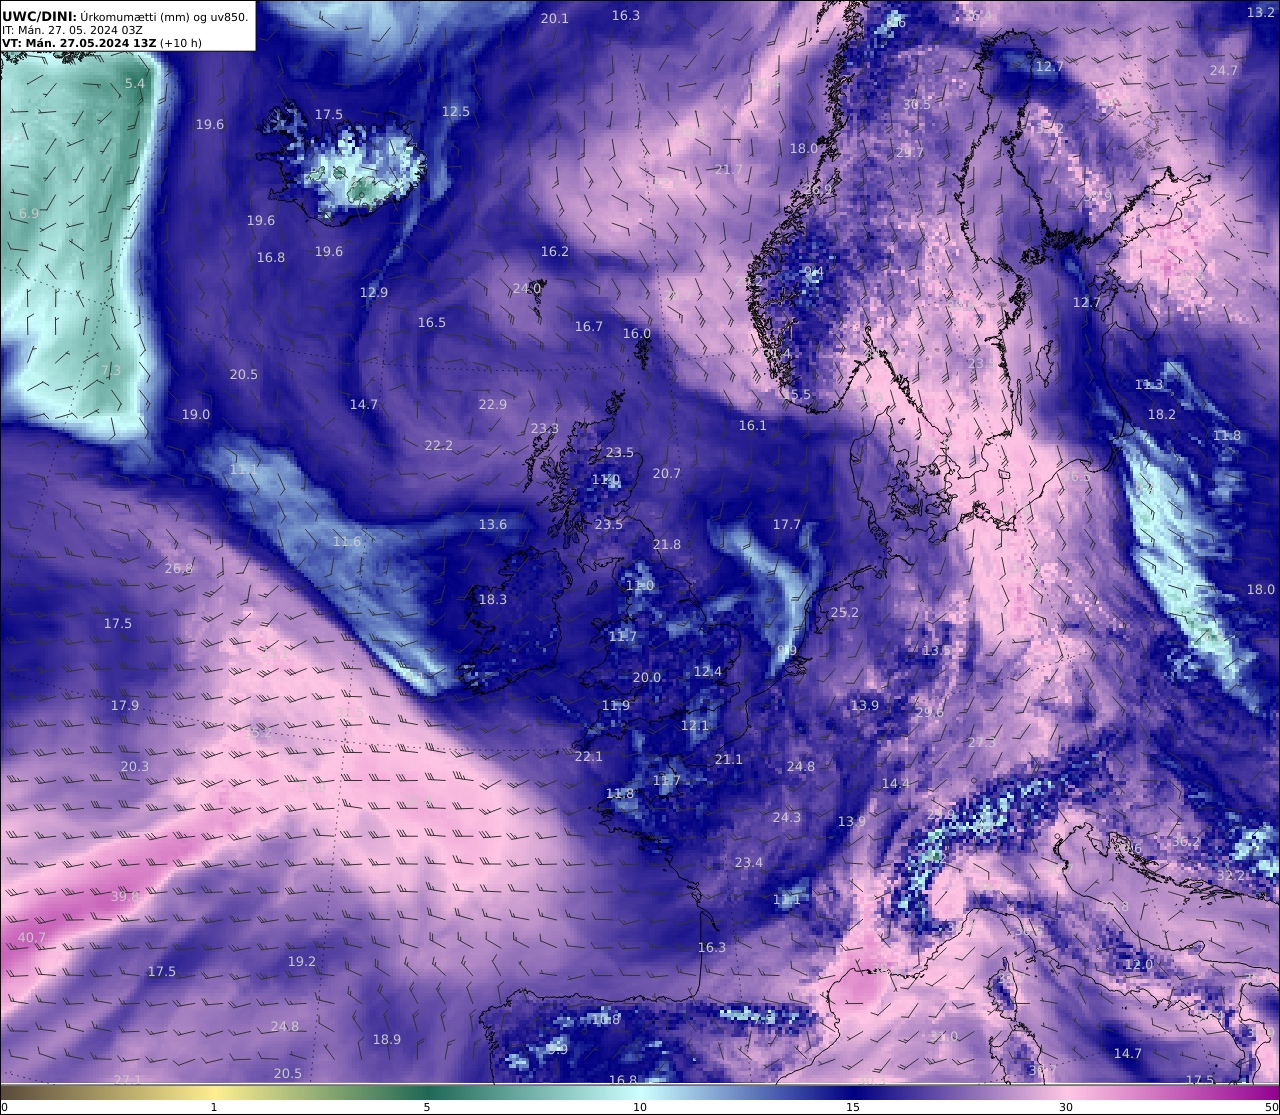The image size is (1280, 1115).
Task: Click the 16.1 value in the North Sea
Action: pos(753,426)
